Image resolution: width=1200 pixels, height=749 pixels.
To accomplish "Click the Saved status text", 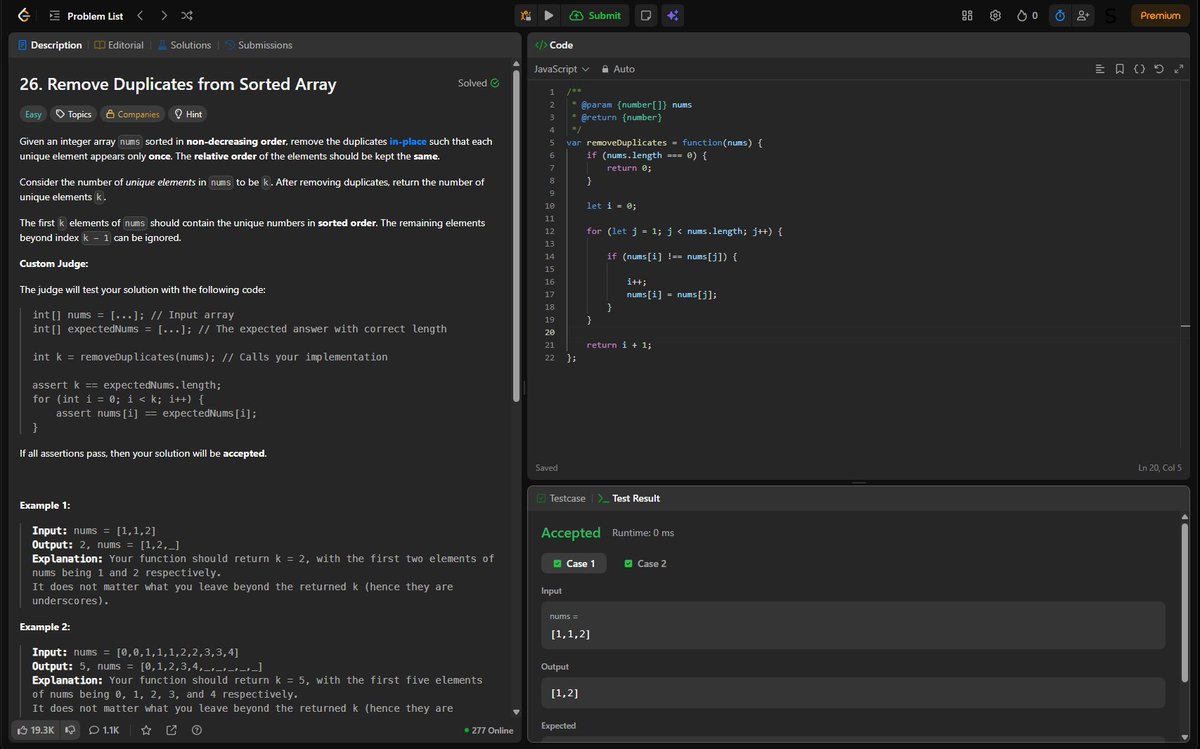I will tap(547, 468).
